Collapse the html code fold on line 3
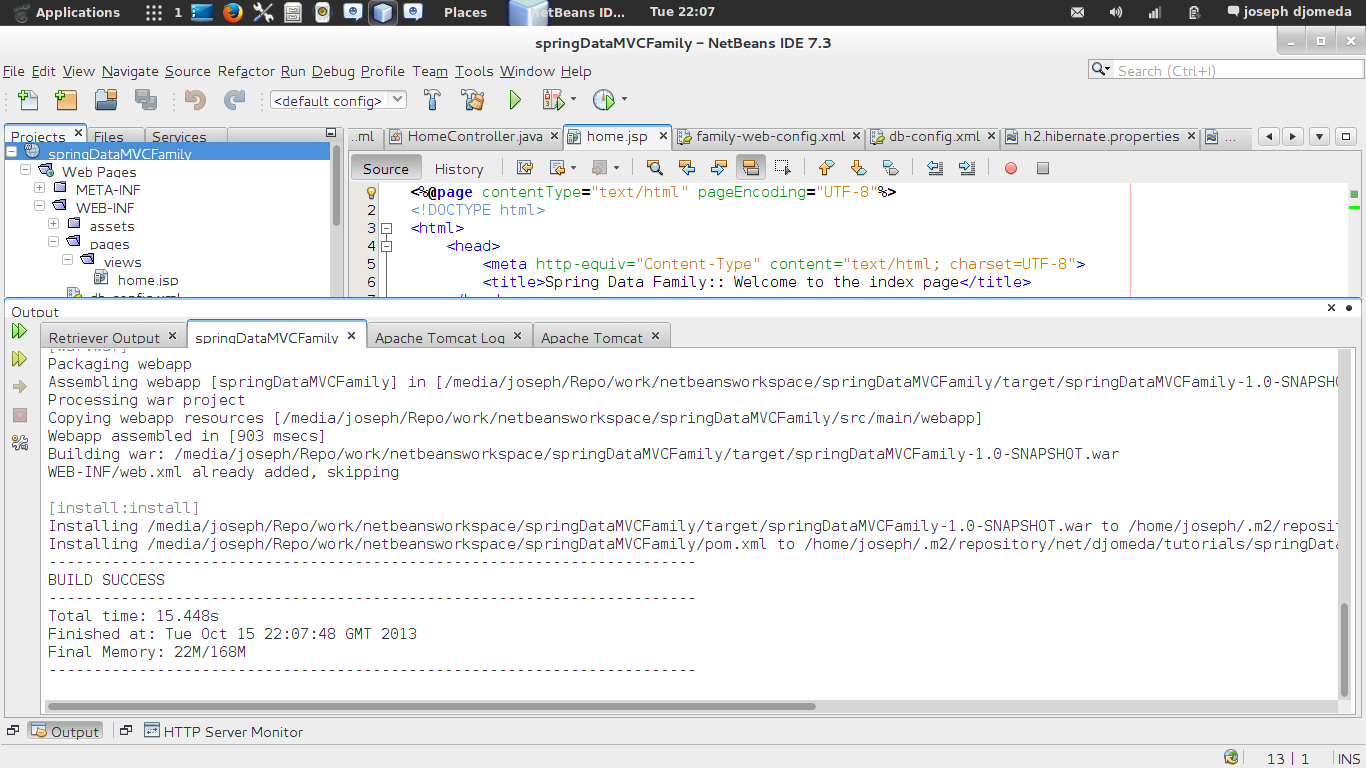 tap(387, 228)
